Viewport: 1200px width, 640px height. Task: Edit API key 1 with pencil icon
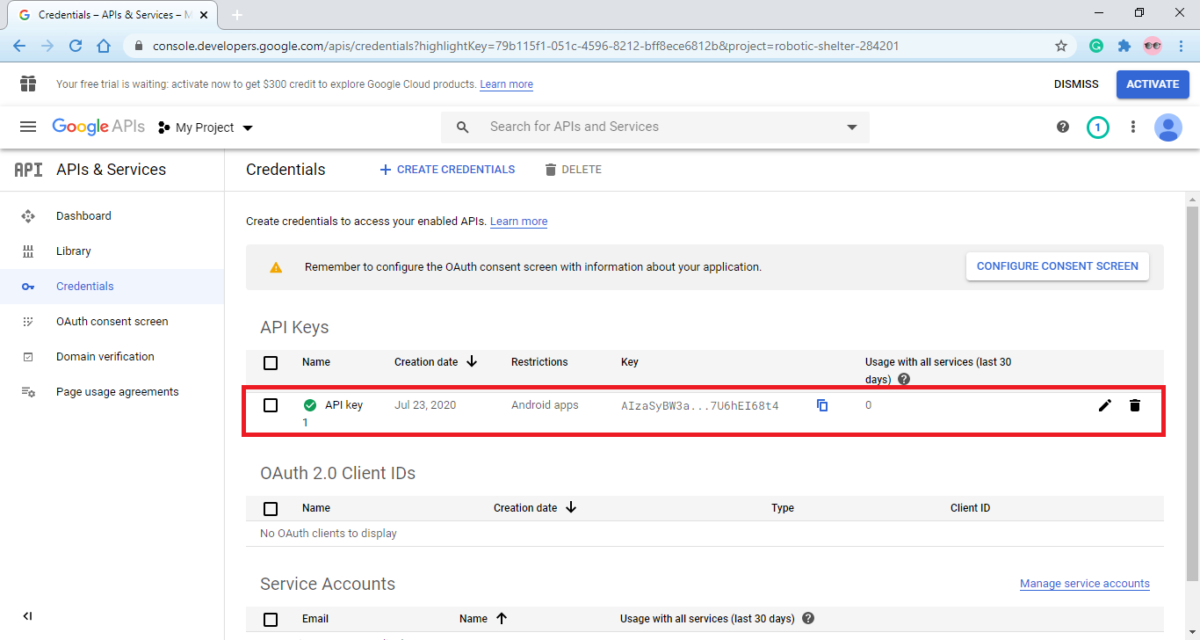coord(1104,406)
